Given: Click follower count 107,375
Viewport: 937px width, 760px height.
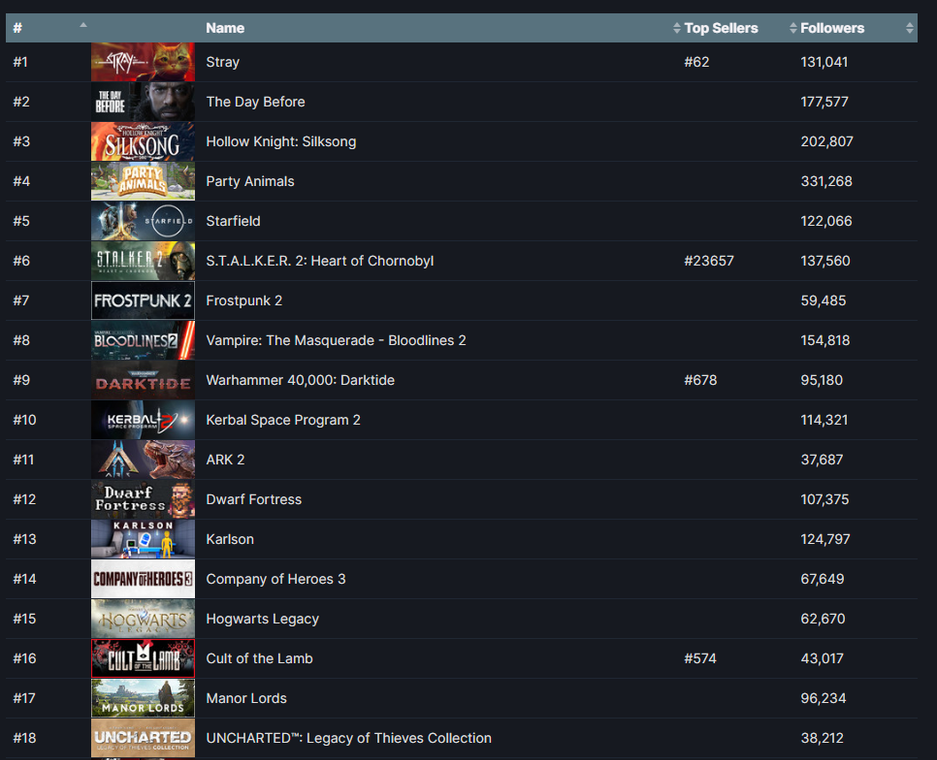Looking at the screenshot, I should pos(825,499).
